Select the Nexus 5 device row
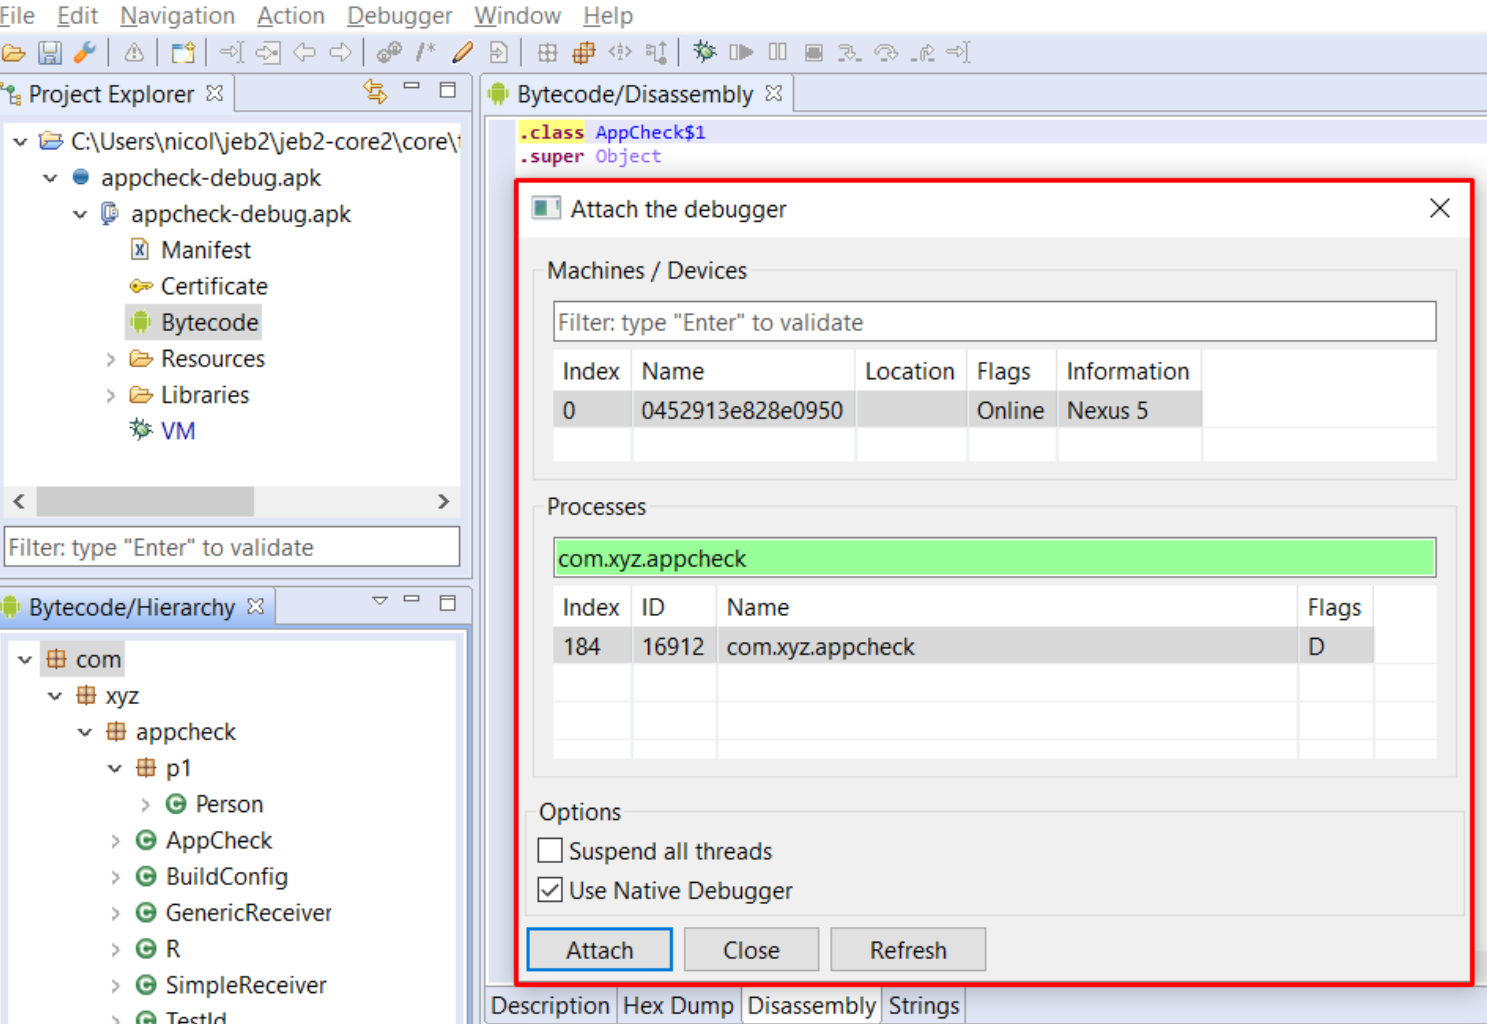 tap(877, 410)
